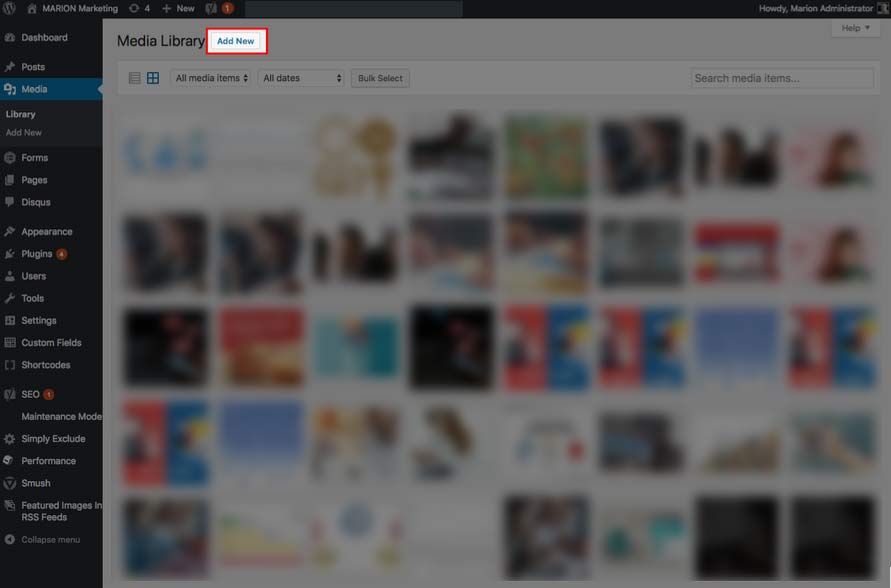Click the WordPress logo icon
The height and width of the screenshot is (588, 891).
(x=10, y=8)
